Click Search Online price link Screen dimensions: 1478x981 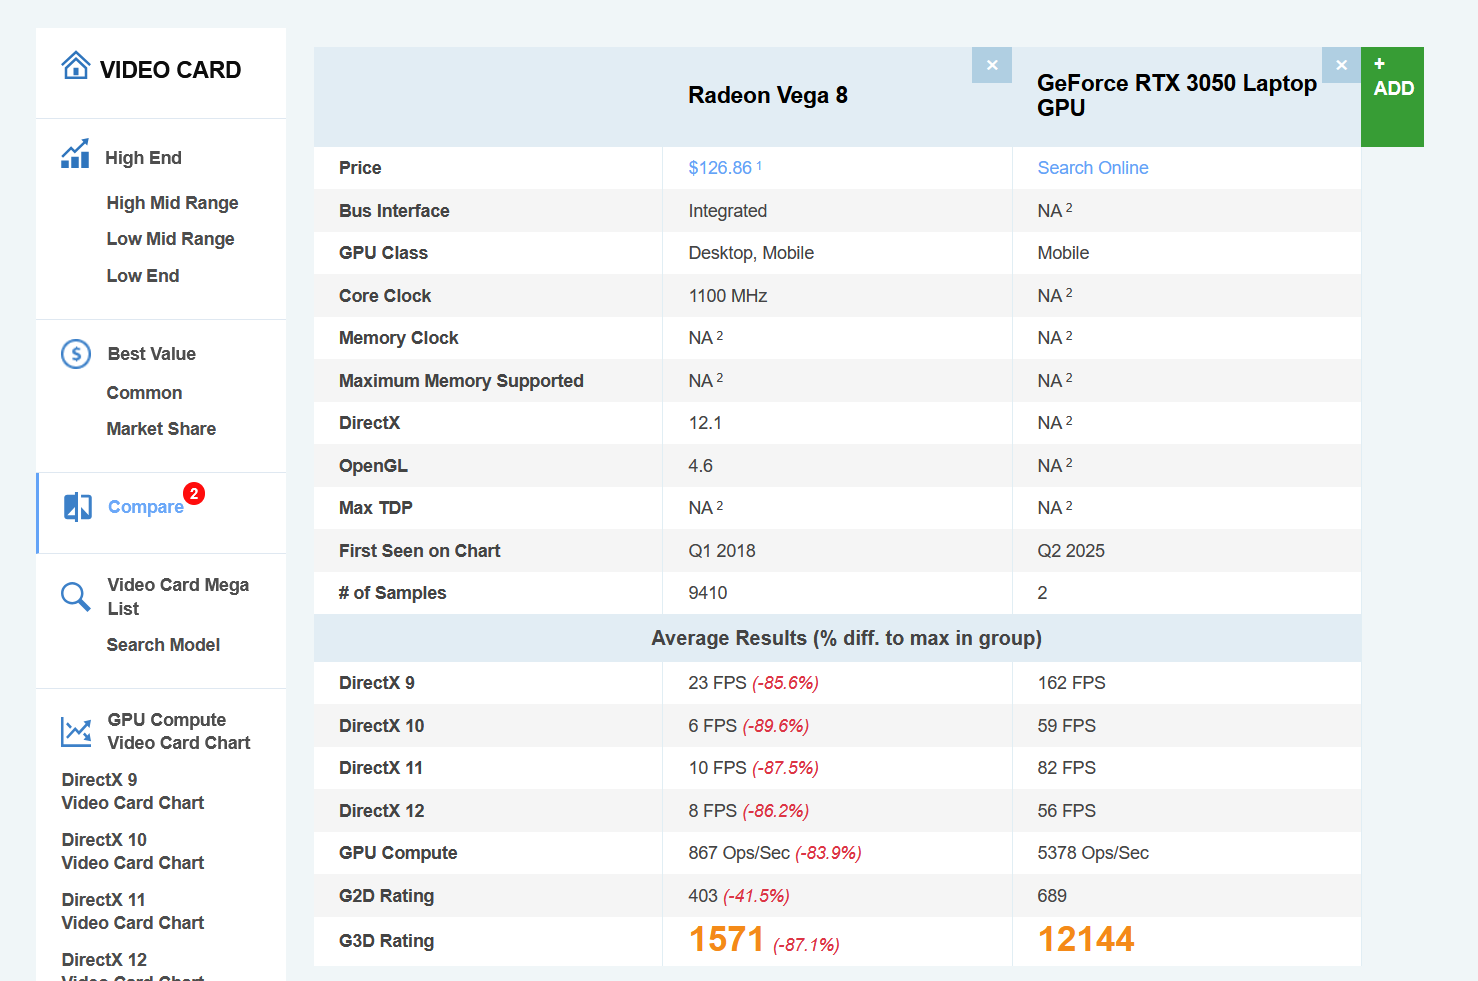1093,168
